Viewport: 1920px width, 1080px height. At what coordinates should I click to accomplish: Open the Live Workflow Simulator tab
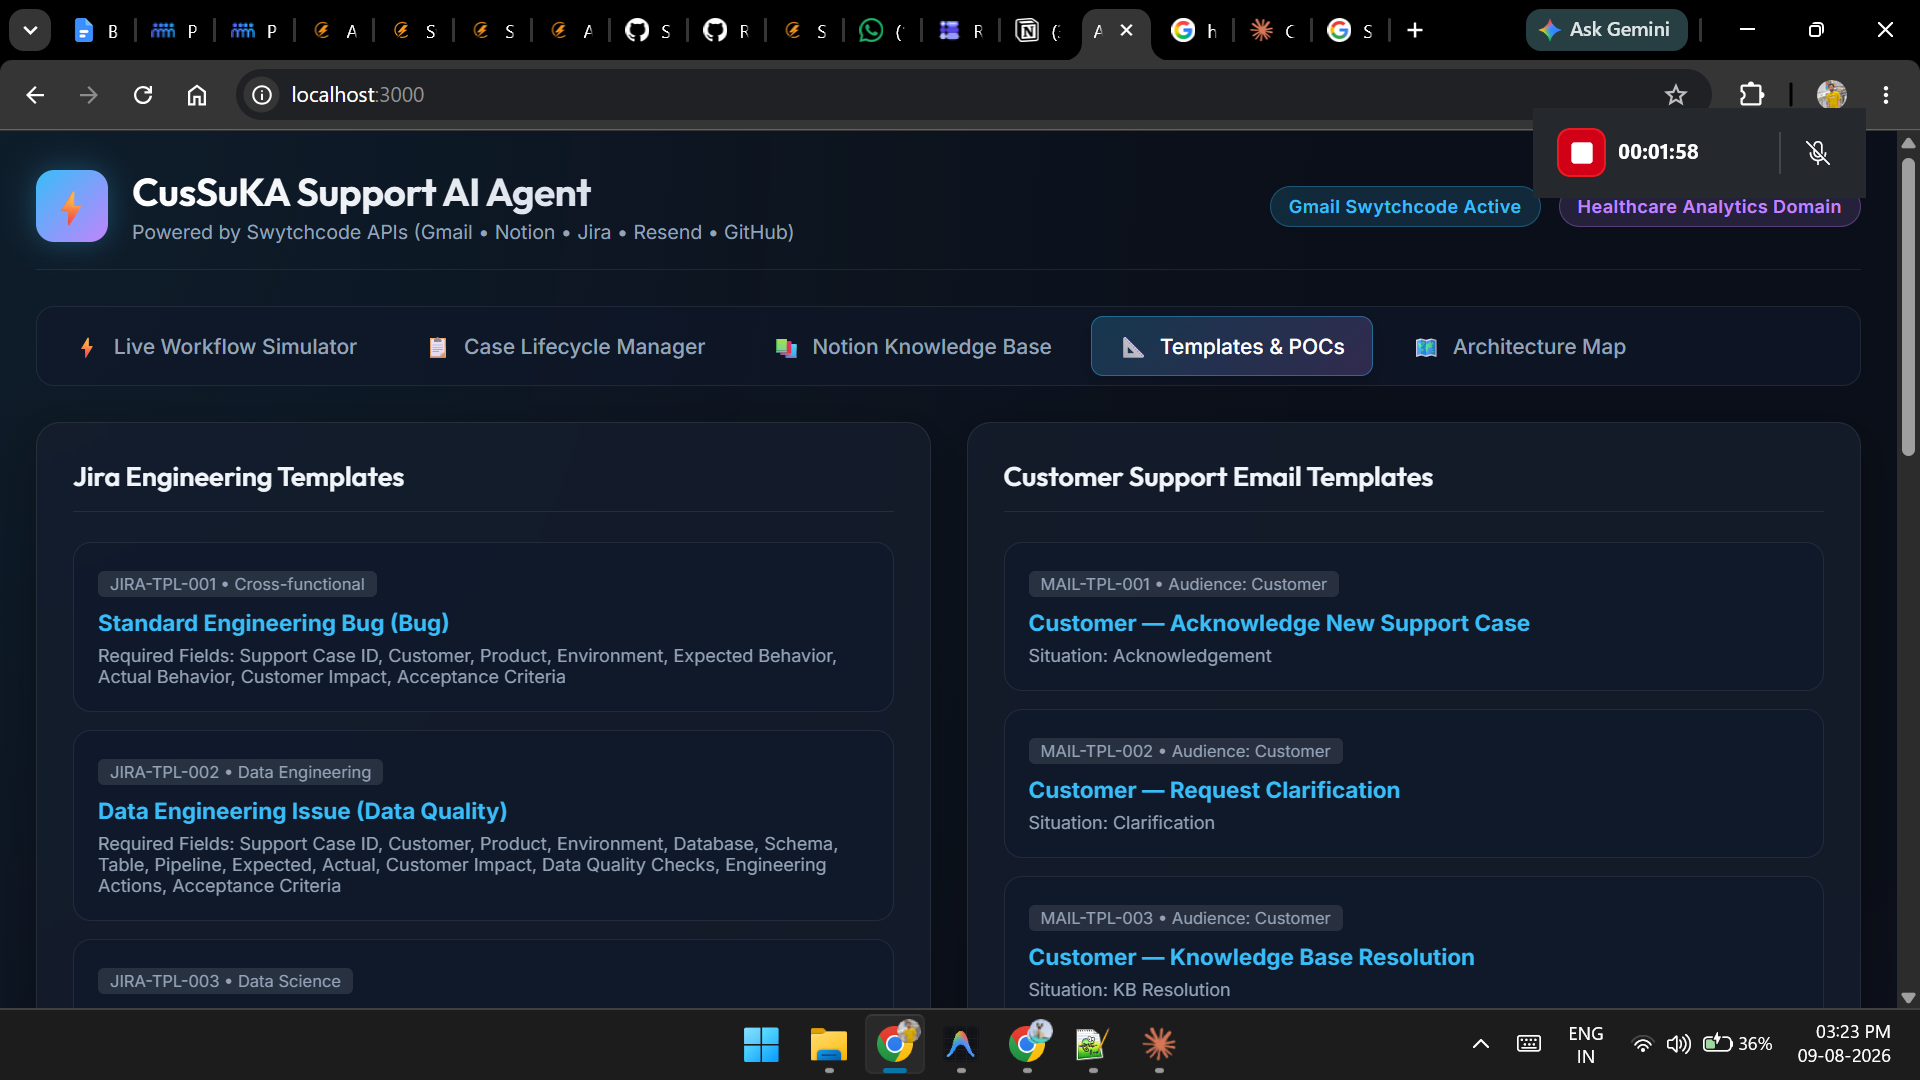(217, 347)
